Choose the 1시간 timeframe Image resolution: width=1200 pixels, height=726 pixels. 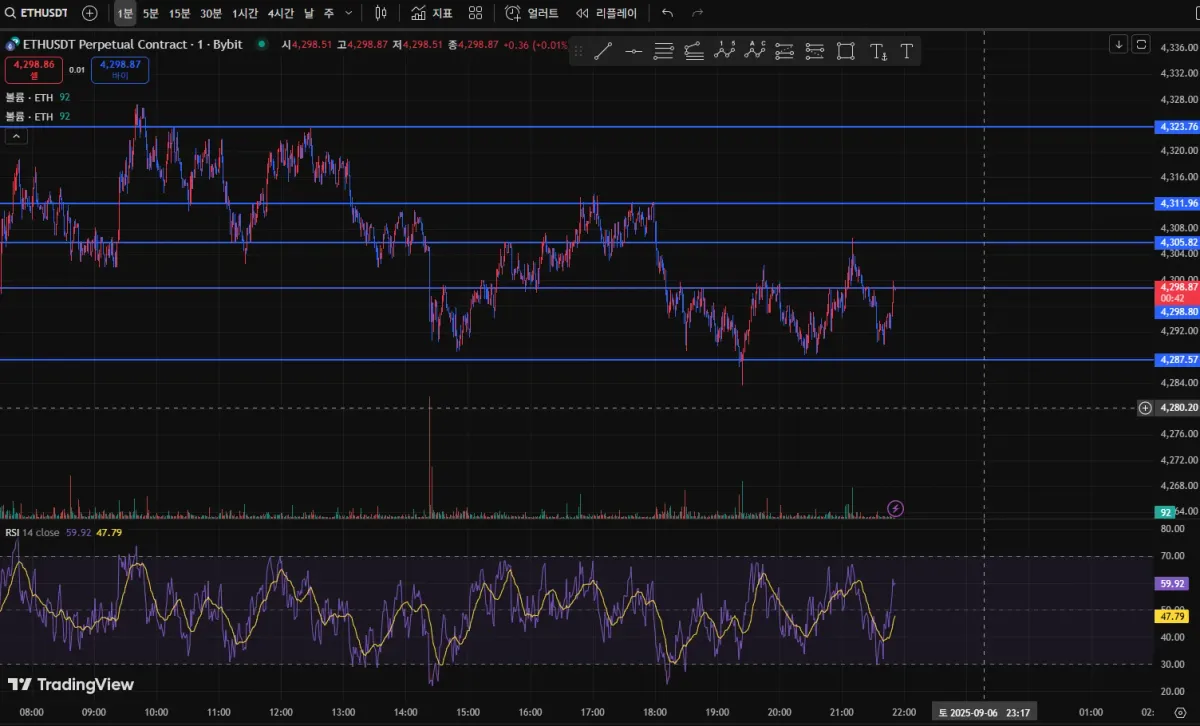click(x=245, y=13)
